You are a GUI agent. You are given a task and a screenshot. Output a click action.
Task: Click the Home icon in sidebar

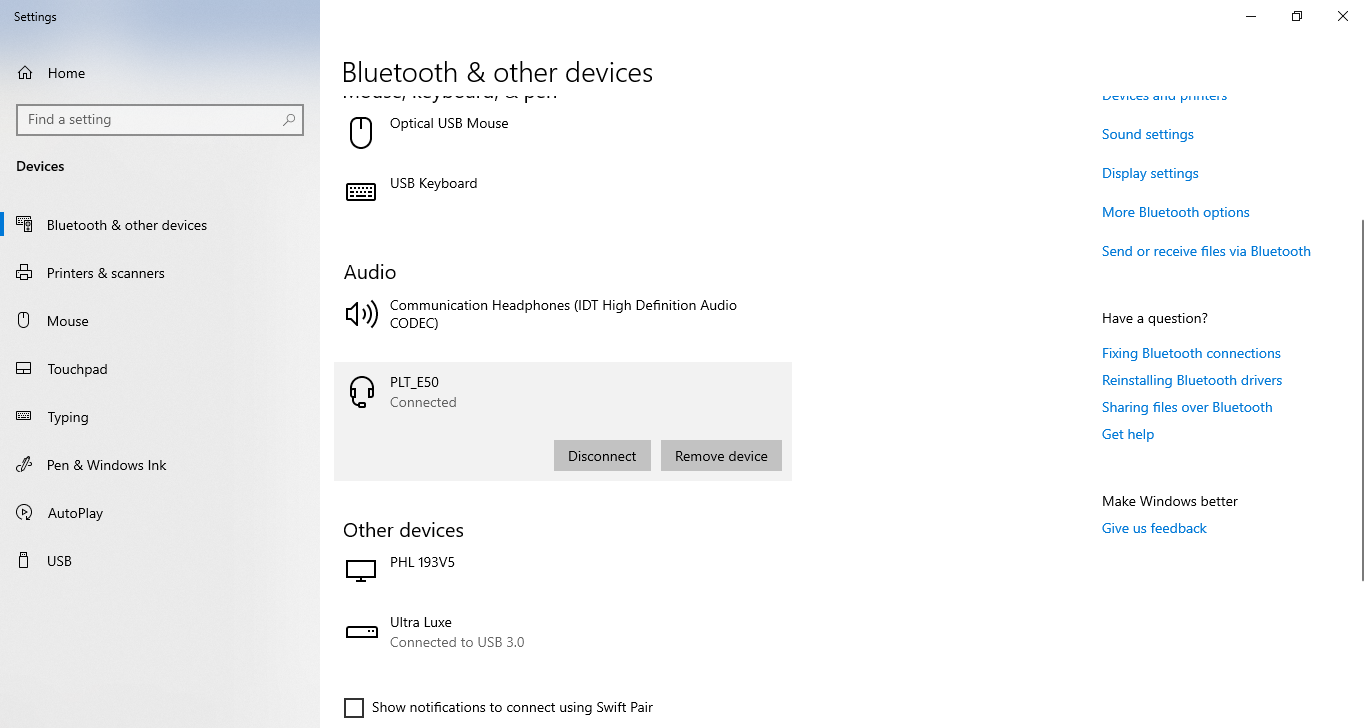[25, 73]
